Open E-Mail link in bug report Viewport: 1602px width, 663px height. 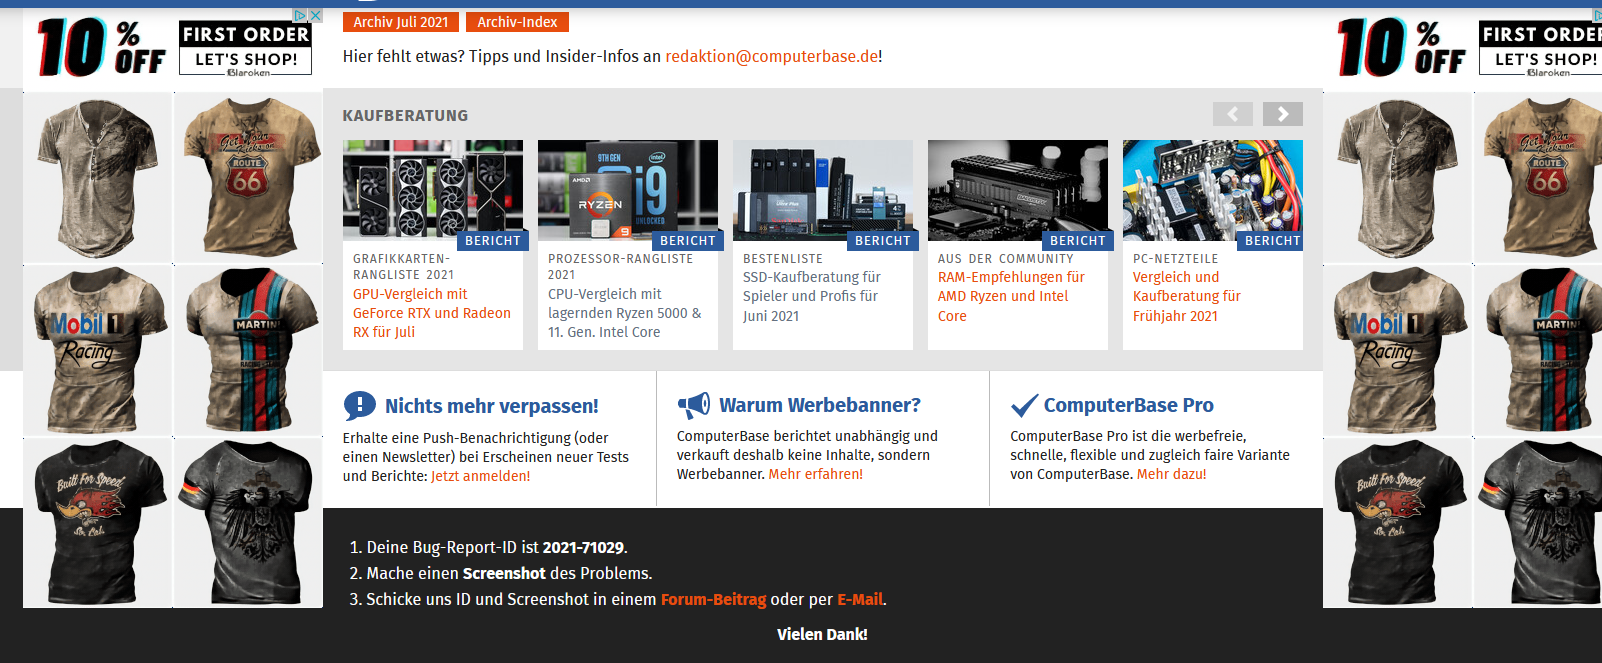click(860, 600)
